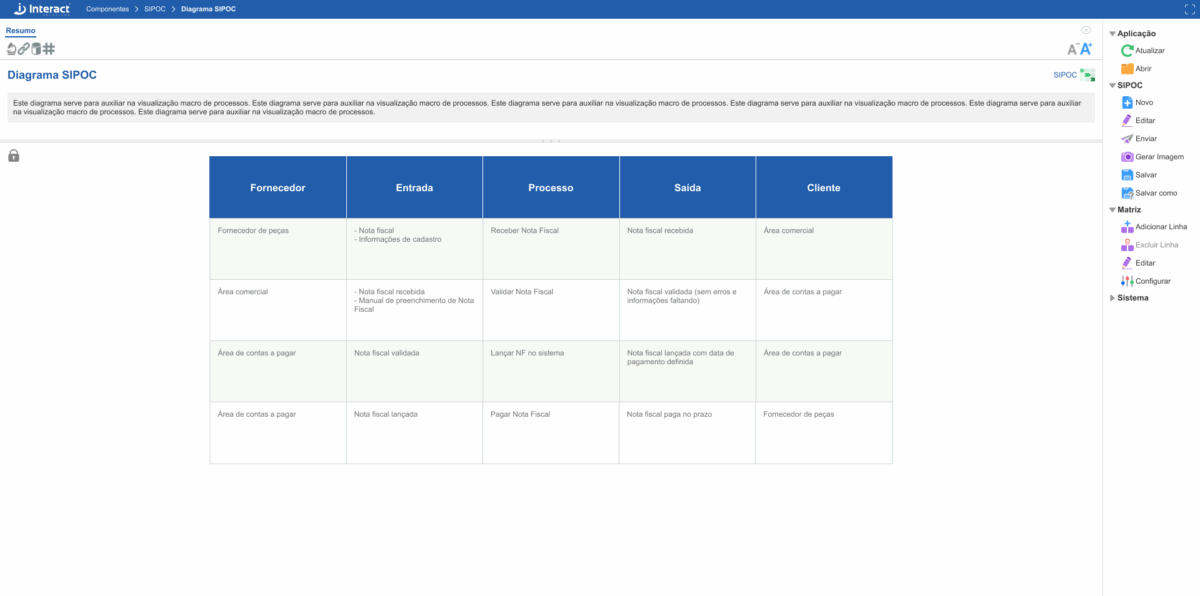Viewport: 1200px width, 596px height.
Task: Click the 'Pagar Nota Fiscal' cell
Action: click(551, 433)
